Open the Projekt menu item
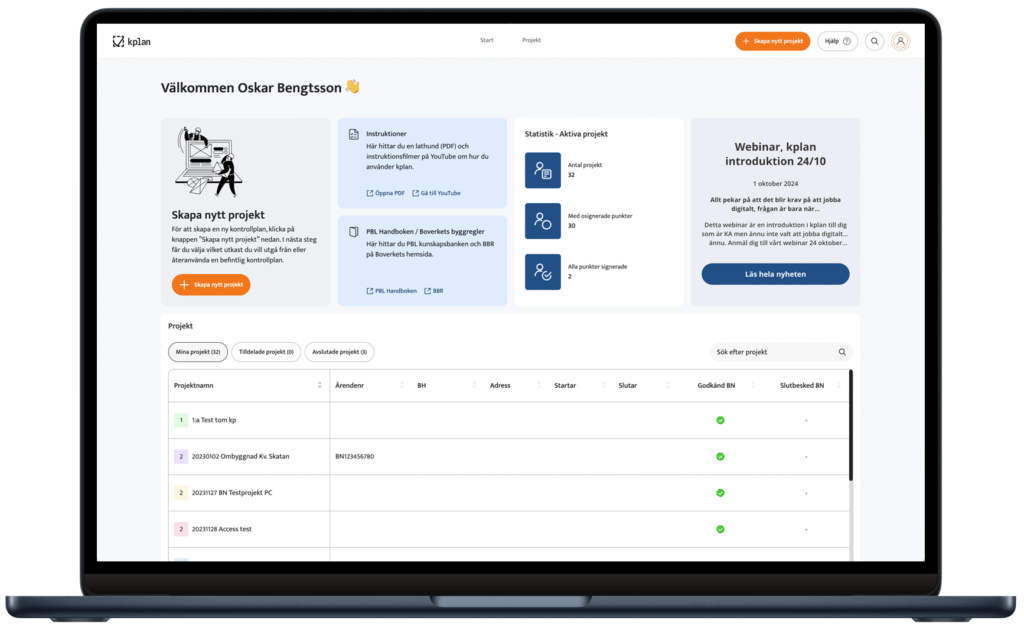Screen dimensions: 1024x630 [531, 41]
